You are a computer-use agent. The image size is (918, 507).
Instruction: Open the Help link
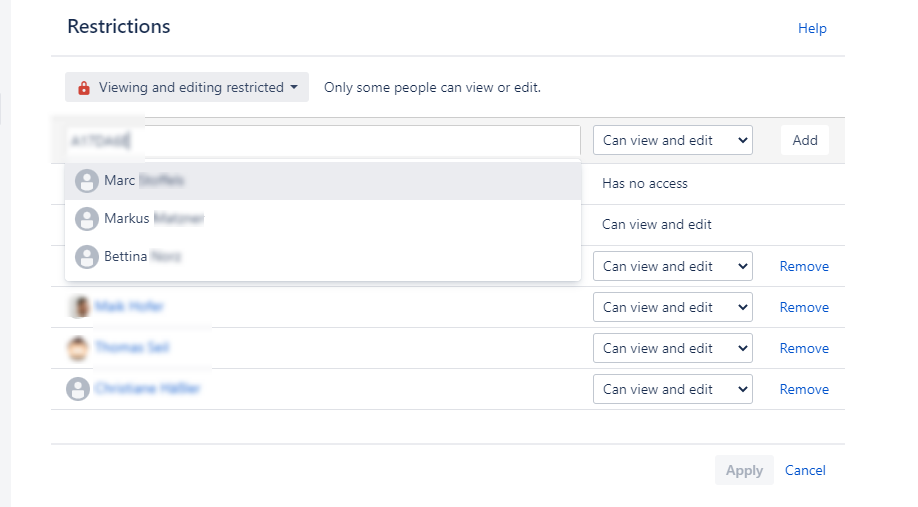(x=812, y=28)
